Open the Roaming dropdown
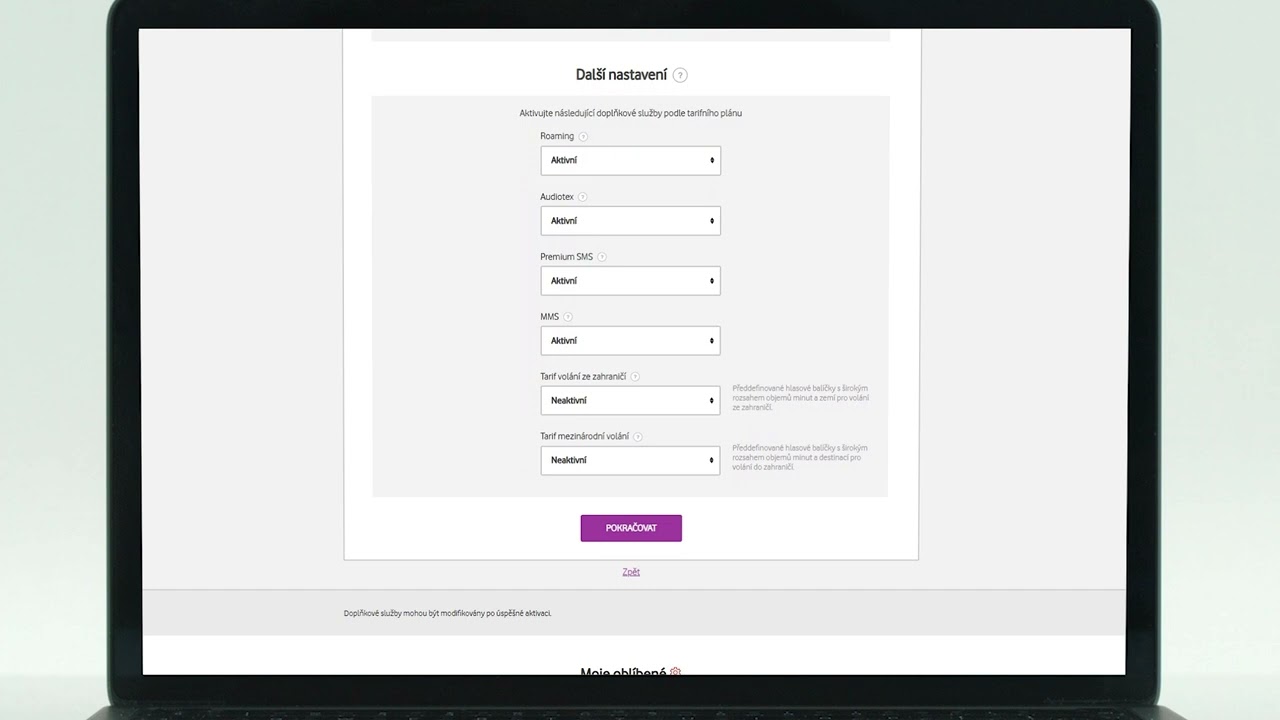Screen dimensions: 1280x720 pos(630,160)
